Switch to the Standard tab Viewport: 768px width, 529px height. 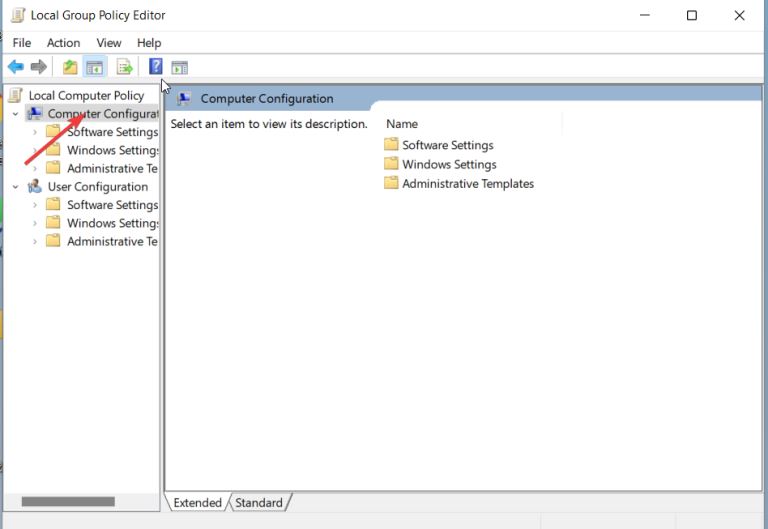tap(259, 503)
